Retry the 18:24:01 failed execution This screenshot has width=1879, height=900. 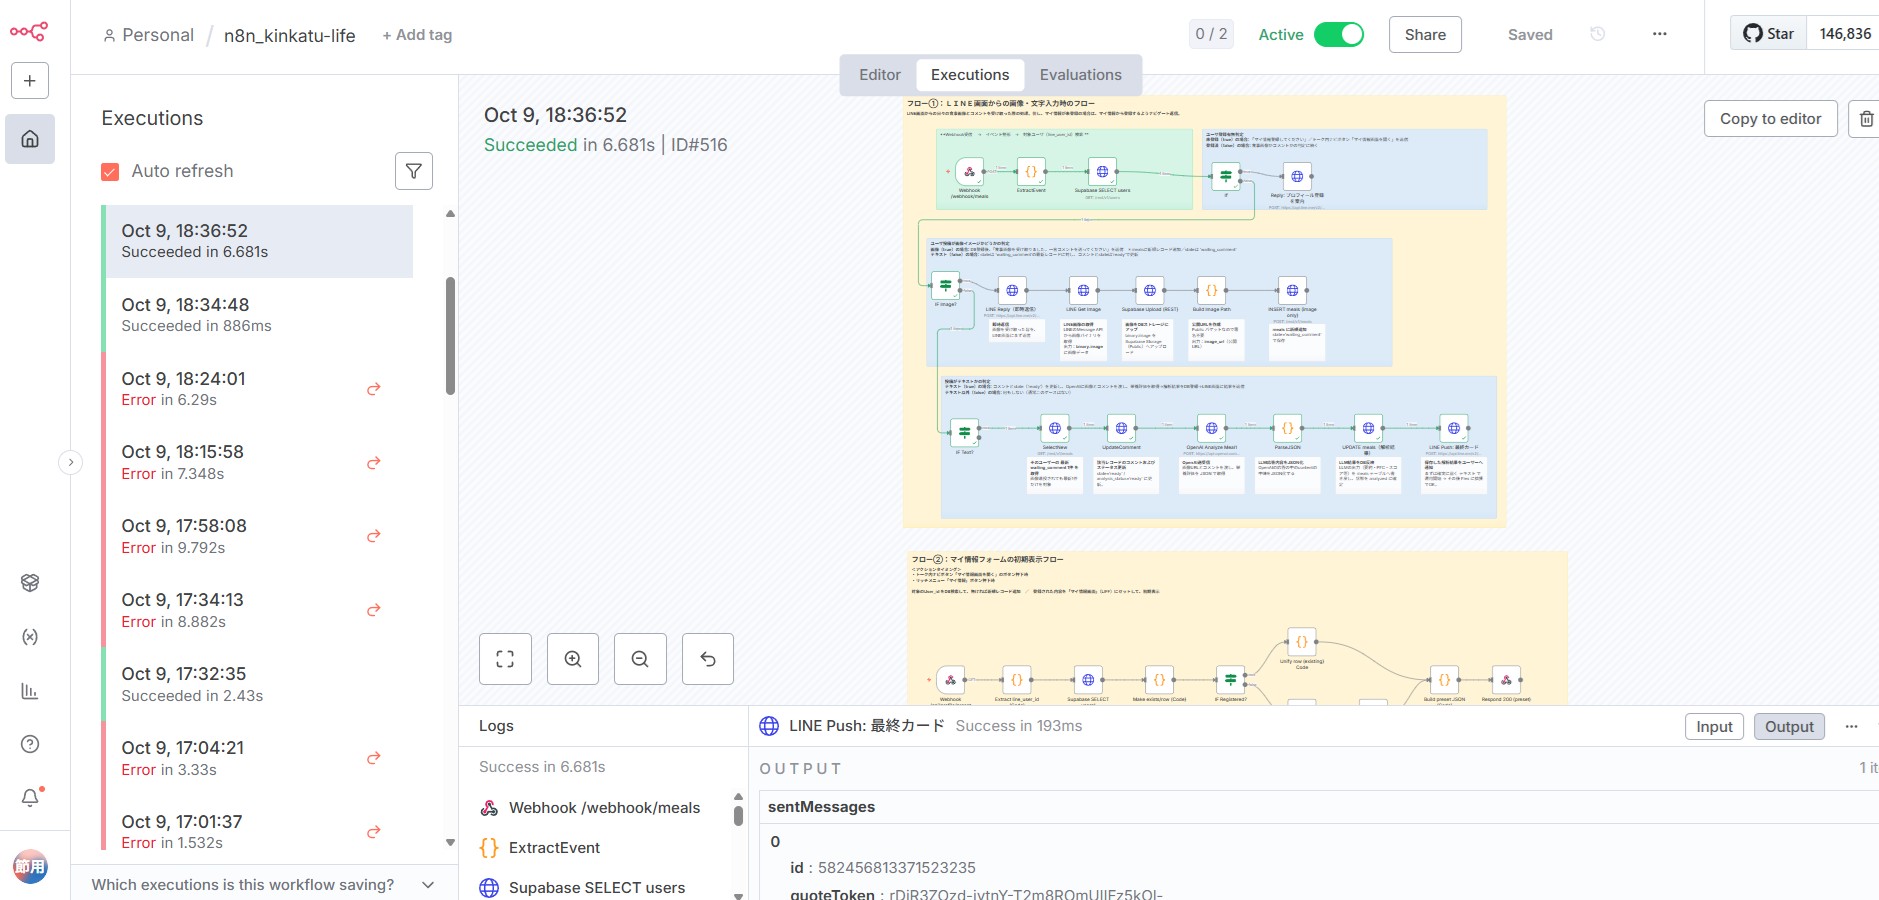click(374, 389)
